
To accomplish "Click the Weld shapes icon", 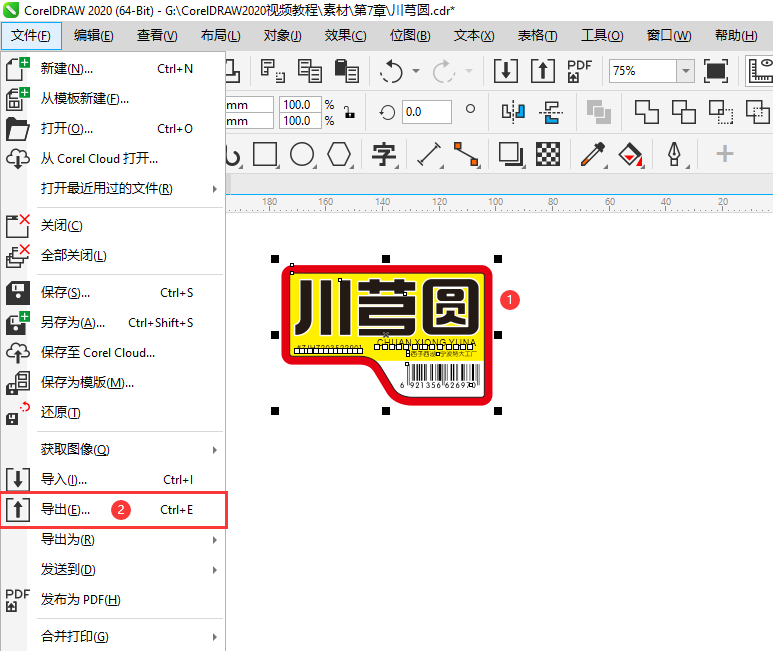I will coord(646,111).
